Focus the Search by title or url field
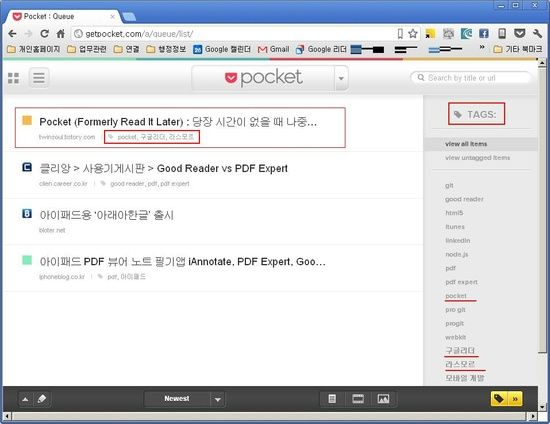Image resolution: width=550 pixels, height=424 pixels. click(471, 78)
